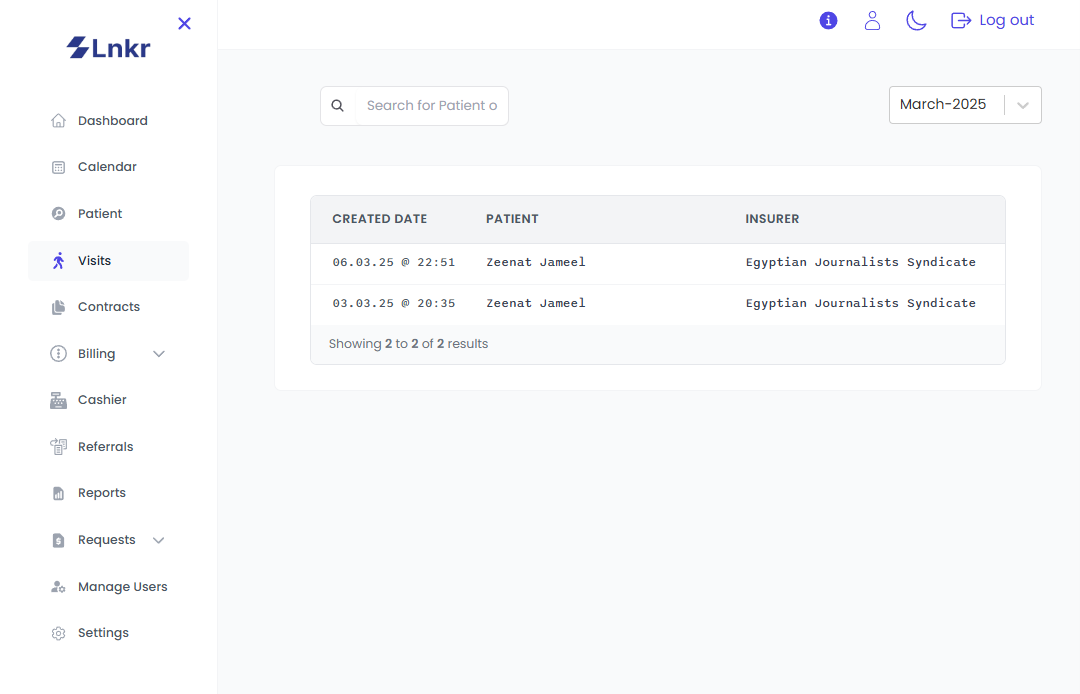
Task: Click the Patient icon in sidebar
Action: [x=59, y=213]
